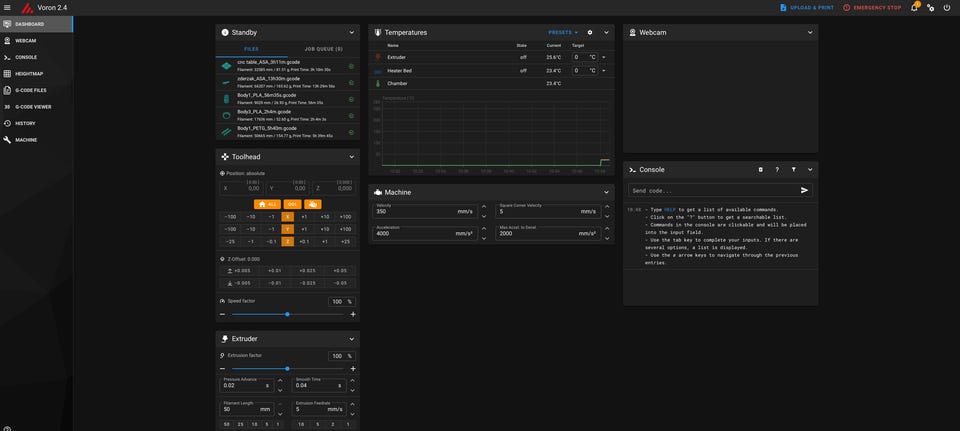Collapse the Webcam panel
This screenshot has height=431, width=960.
[810, 32]
